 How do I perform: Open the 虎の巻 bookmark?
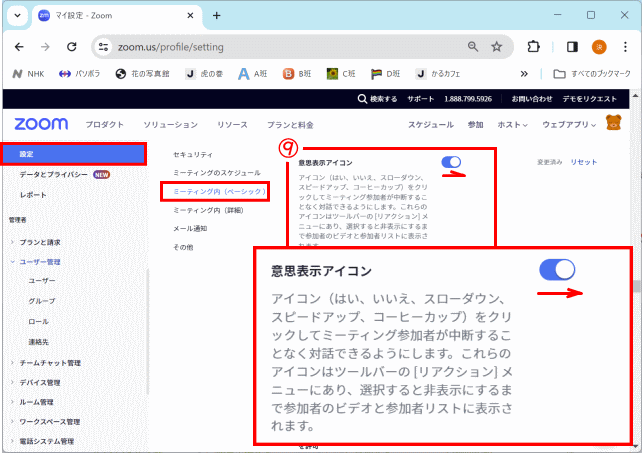[204, 74]
